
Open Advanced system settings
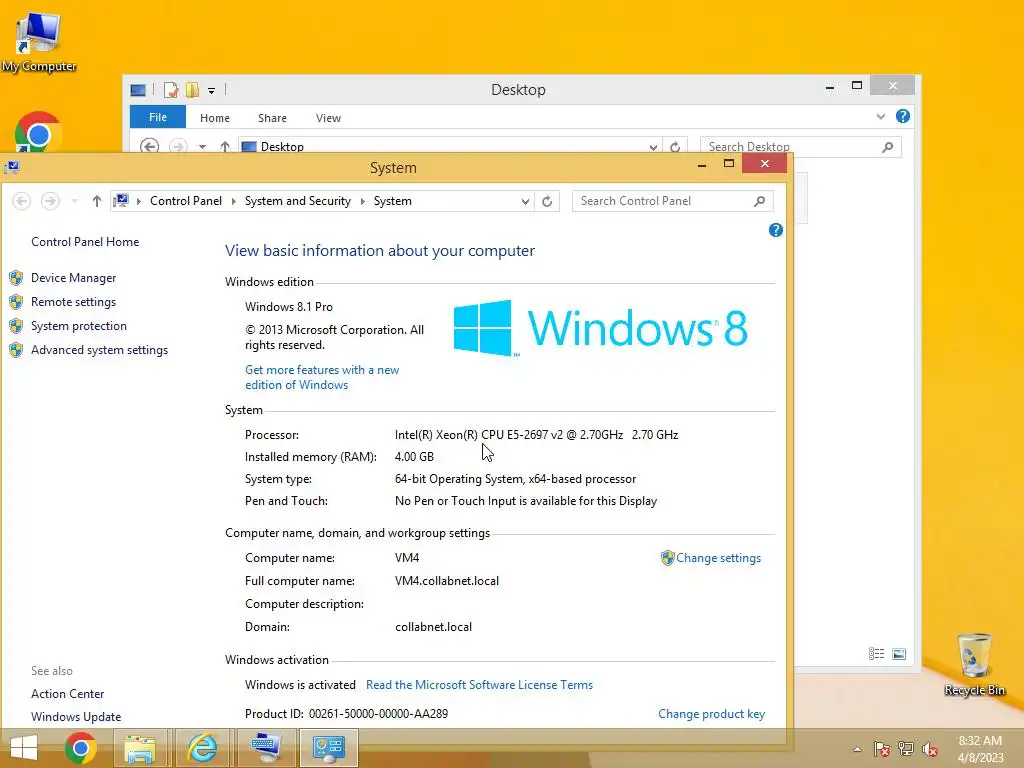[99, 350]
